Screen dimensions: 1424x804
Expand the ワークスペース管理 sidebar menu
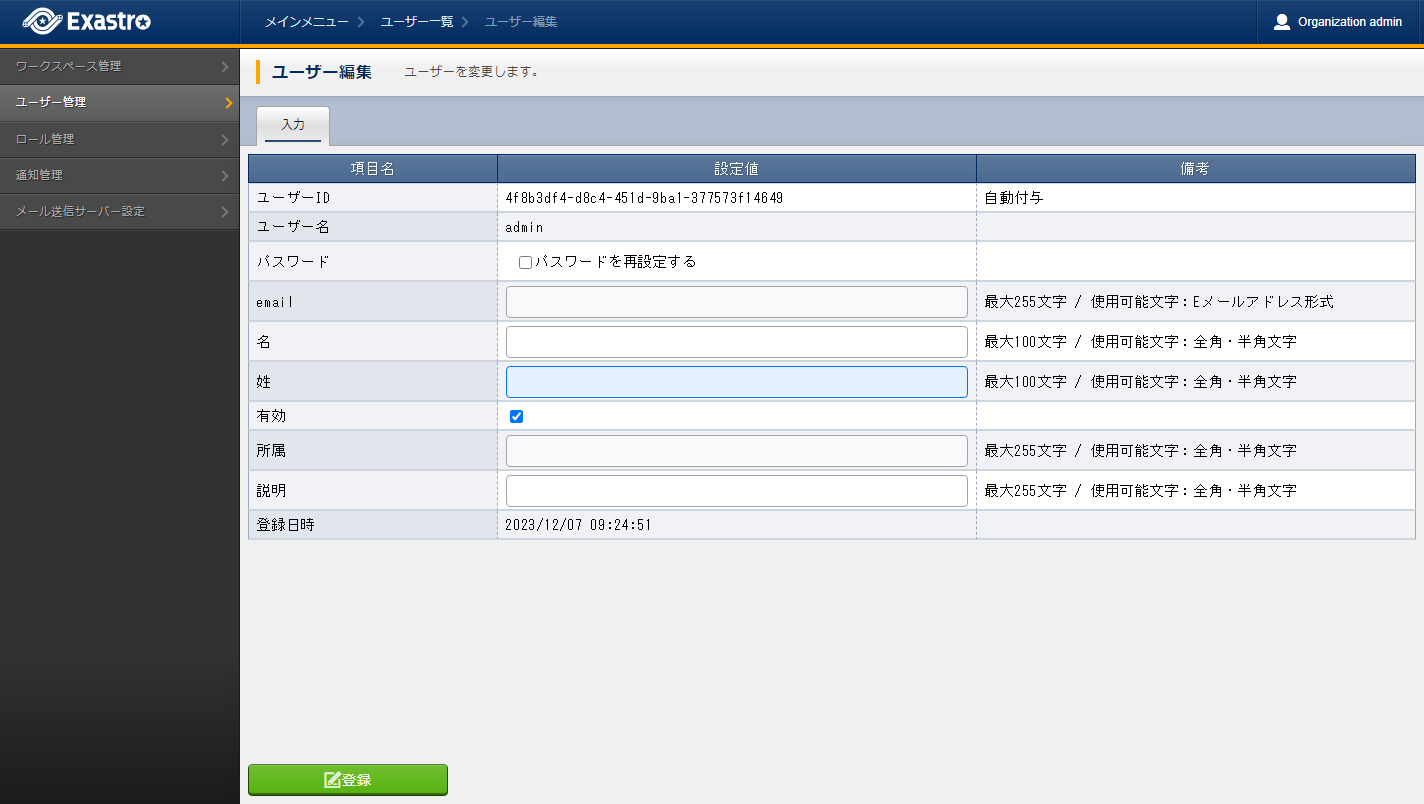(119, 66)
